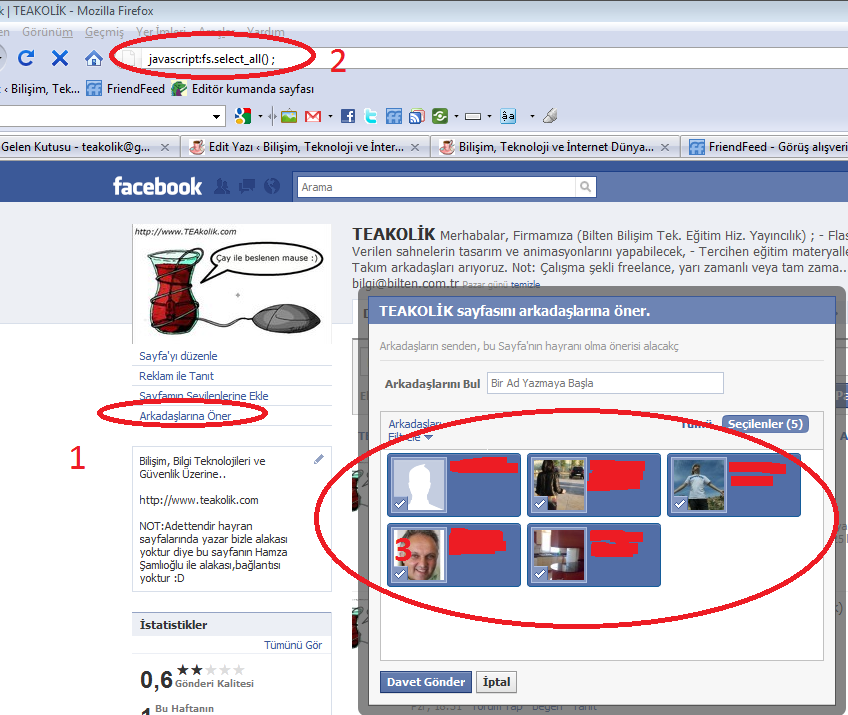The image size is (848, 715).
Task: Open the toolbar search box dropdown
Action: pos(216,116)
